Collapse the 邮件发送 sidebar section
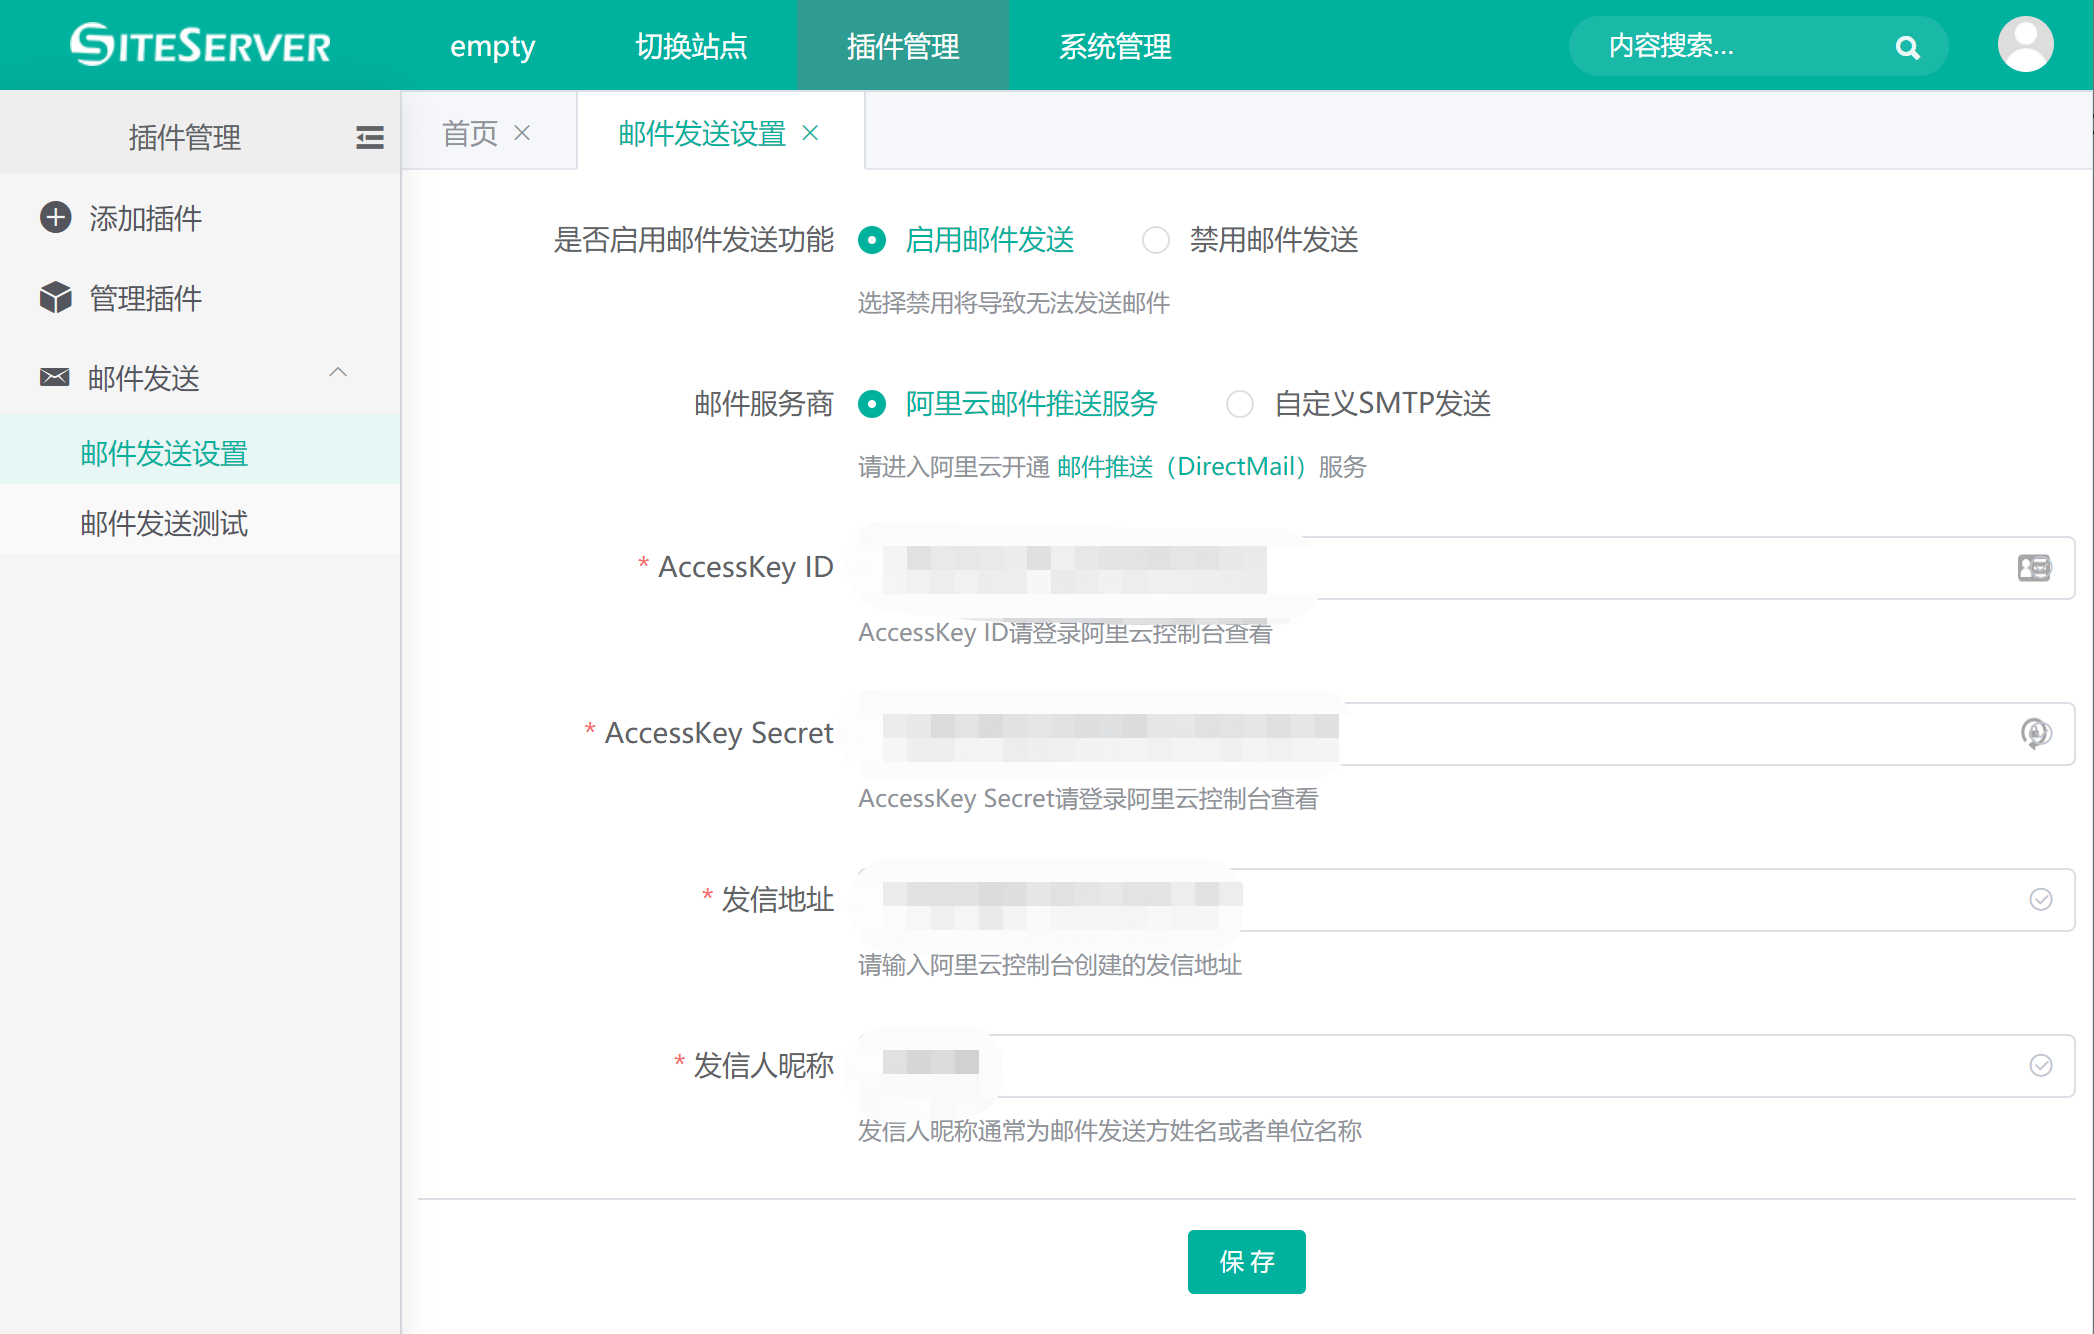Screen dimensions: 2094x1334 338,373
